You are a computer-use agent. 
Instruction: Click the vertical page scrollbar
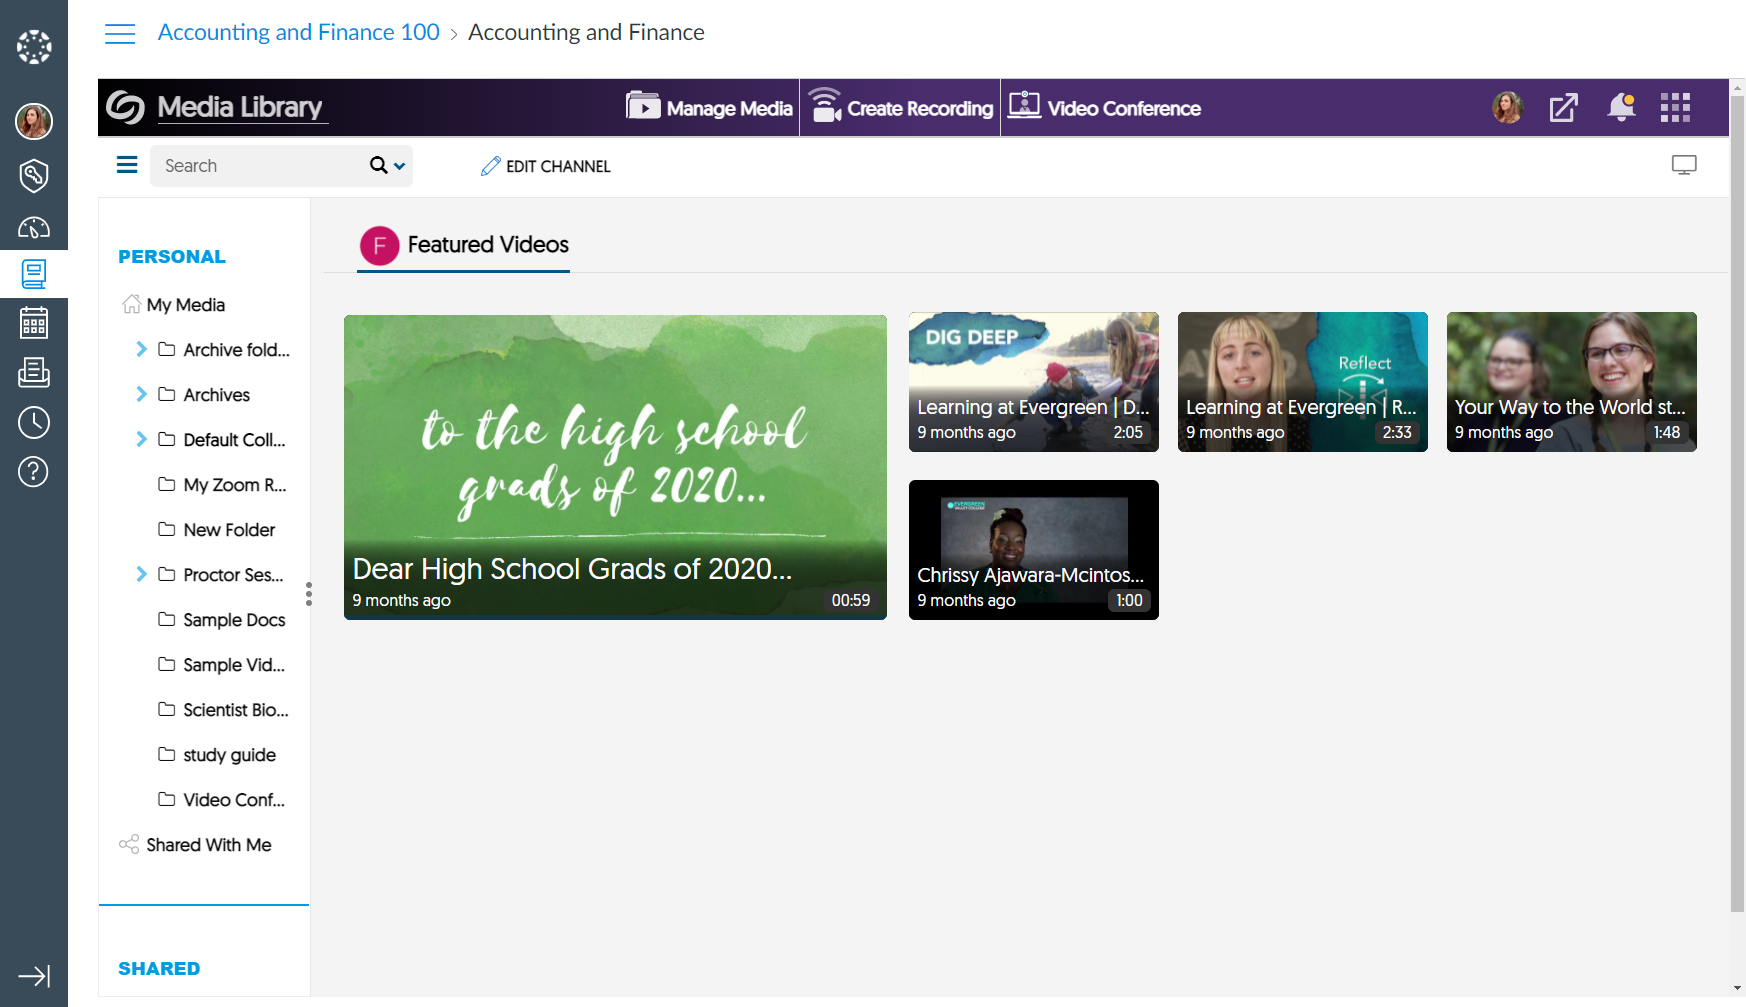click(1737, 500)
